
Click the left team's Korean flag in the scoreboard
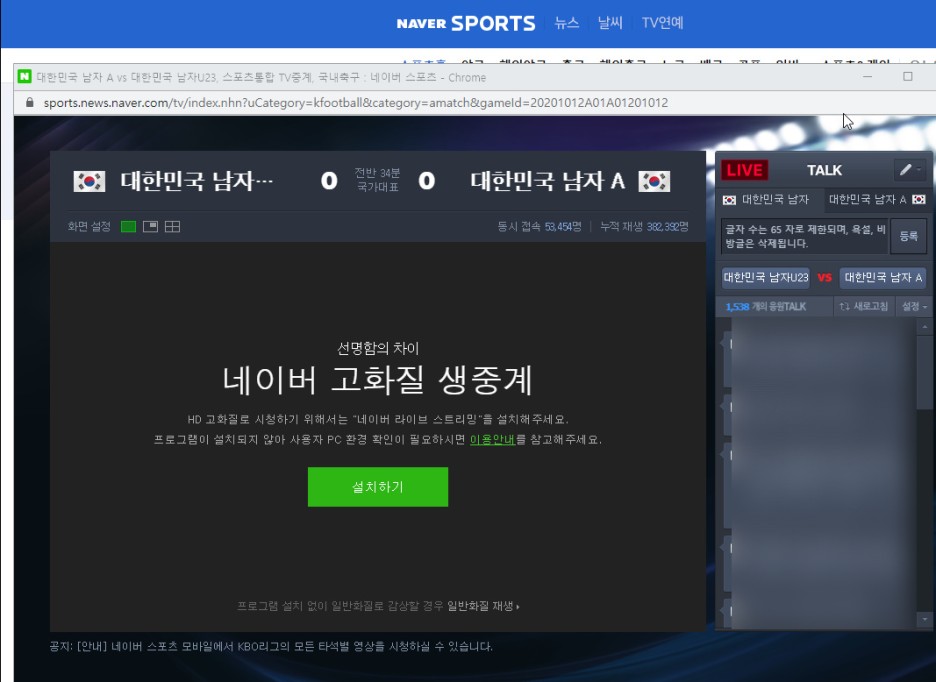coord(90,181)
